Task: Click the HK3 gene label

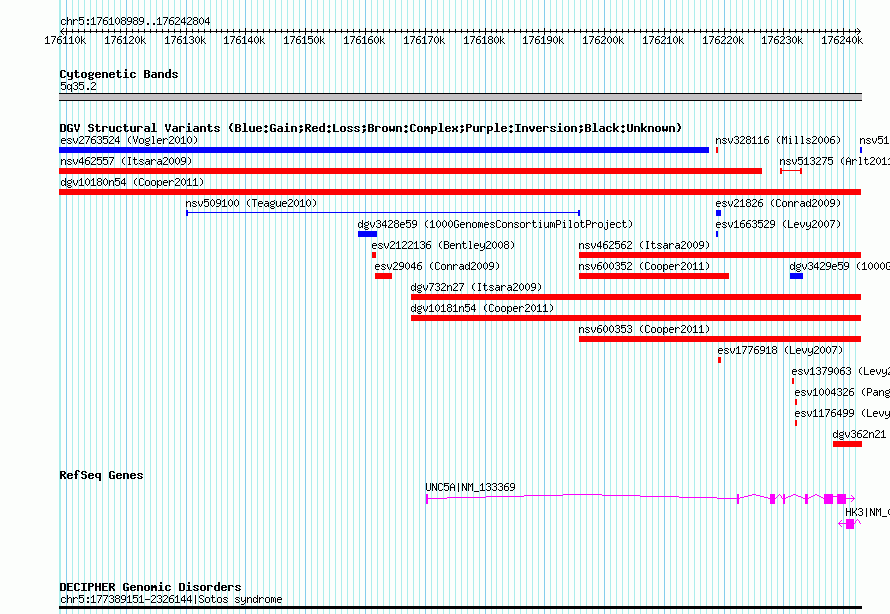Action: pos(867,512)
